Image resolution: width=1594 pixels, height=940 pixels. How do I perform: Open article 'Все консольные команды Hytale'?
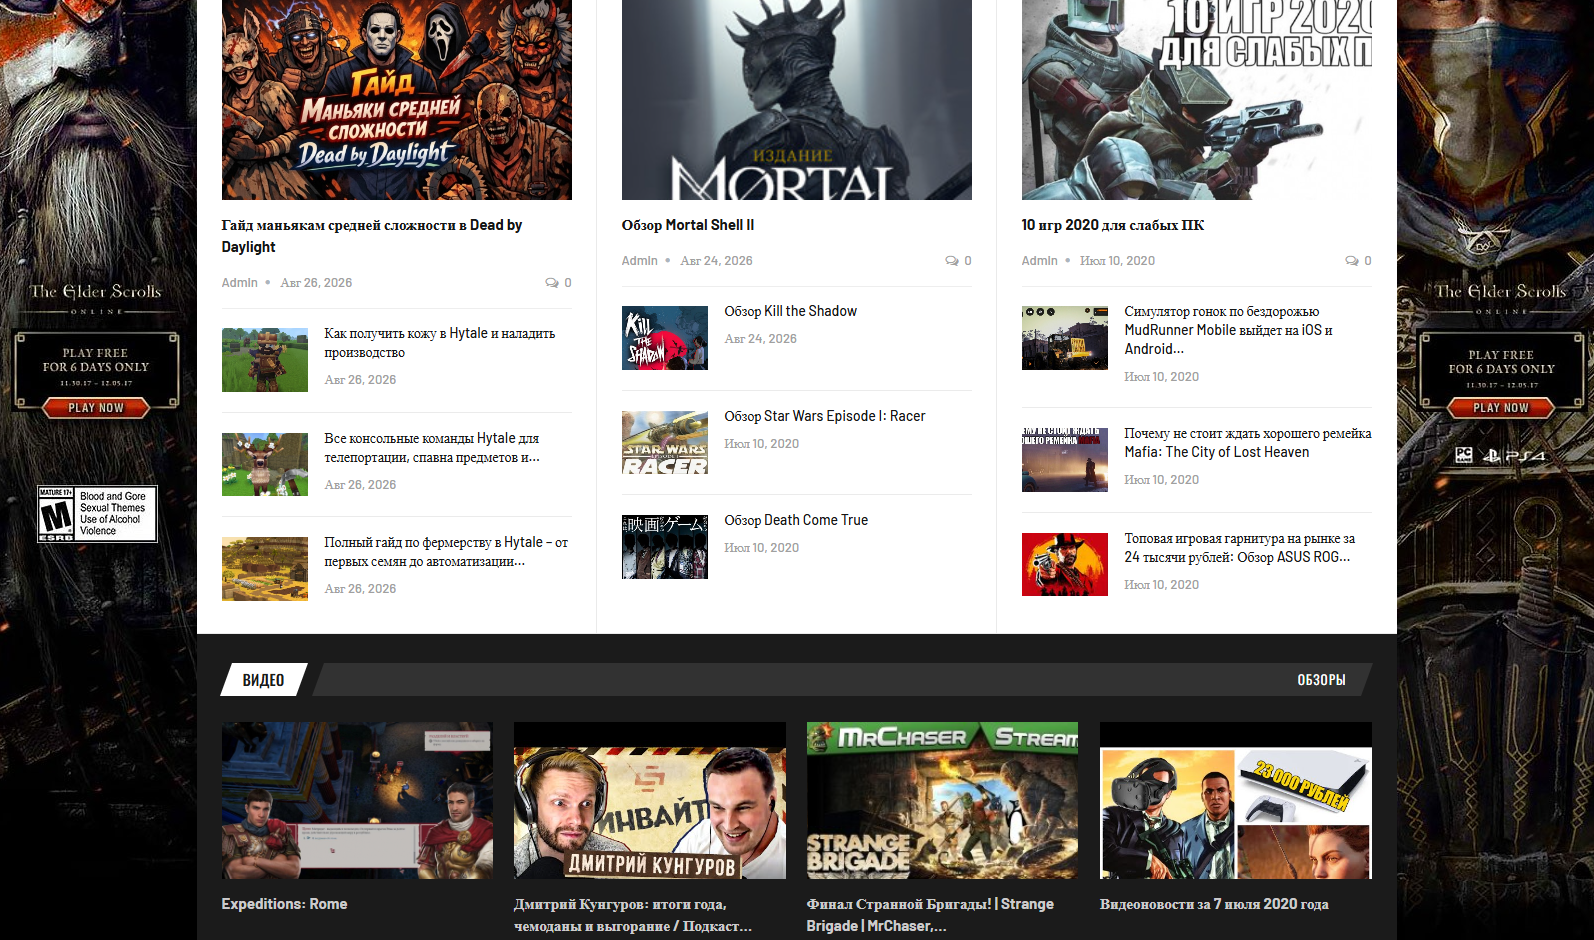pos(432,448)
